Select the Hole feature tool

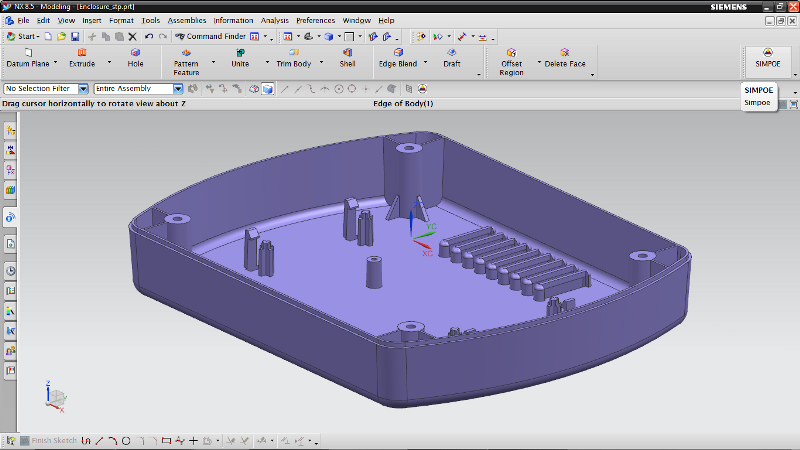coord(135,58)
